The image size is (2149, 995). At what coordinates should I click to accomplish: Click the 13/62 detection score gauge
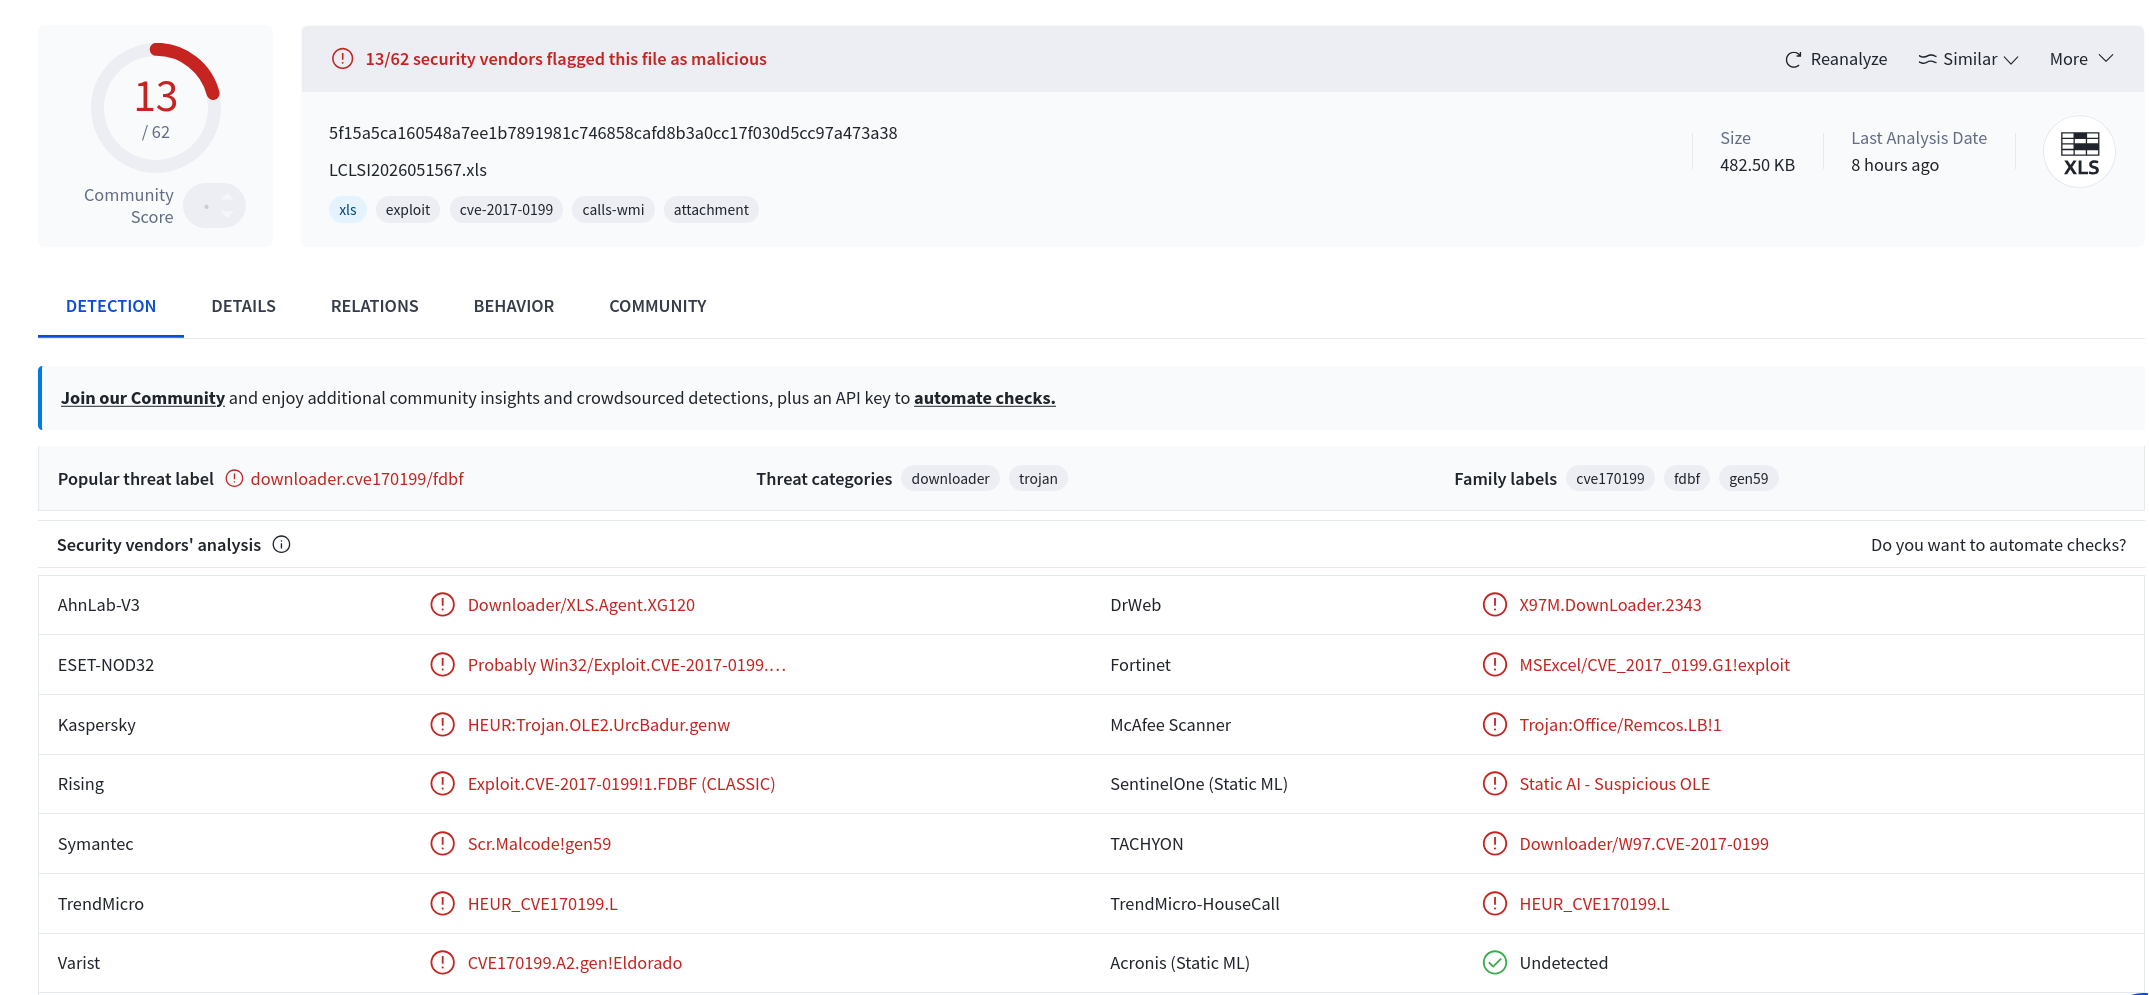(x=156, y=107)
